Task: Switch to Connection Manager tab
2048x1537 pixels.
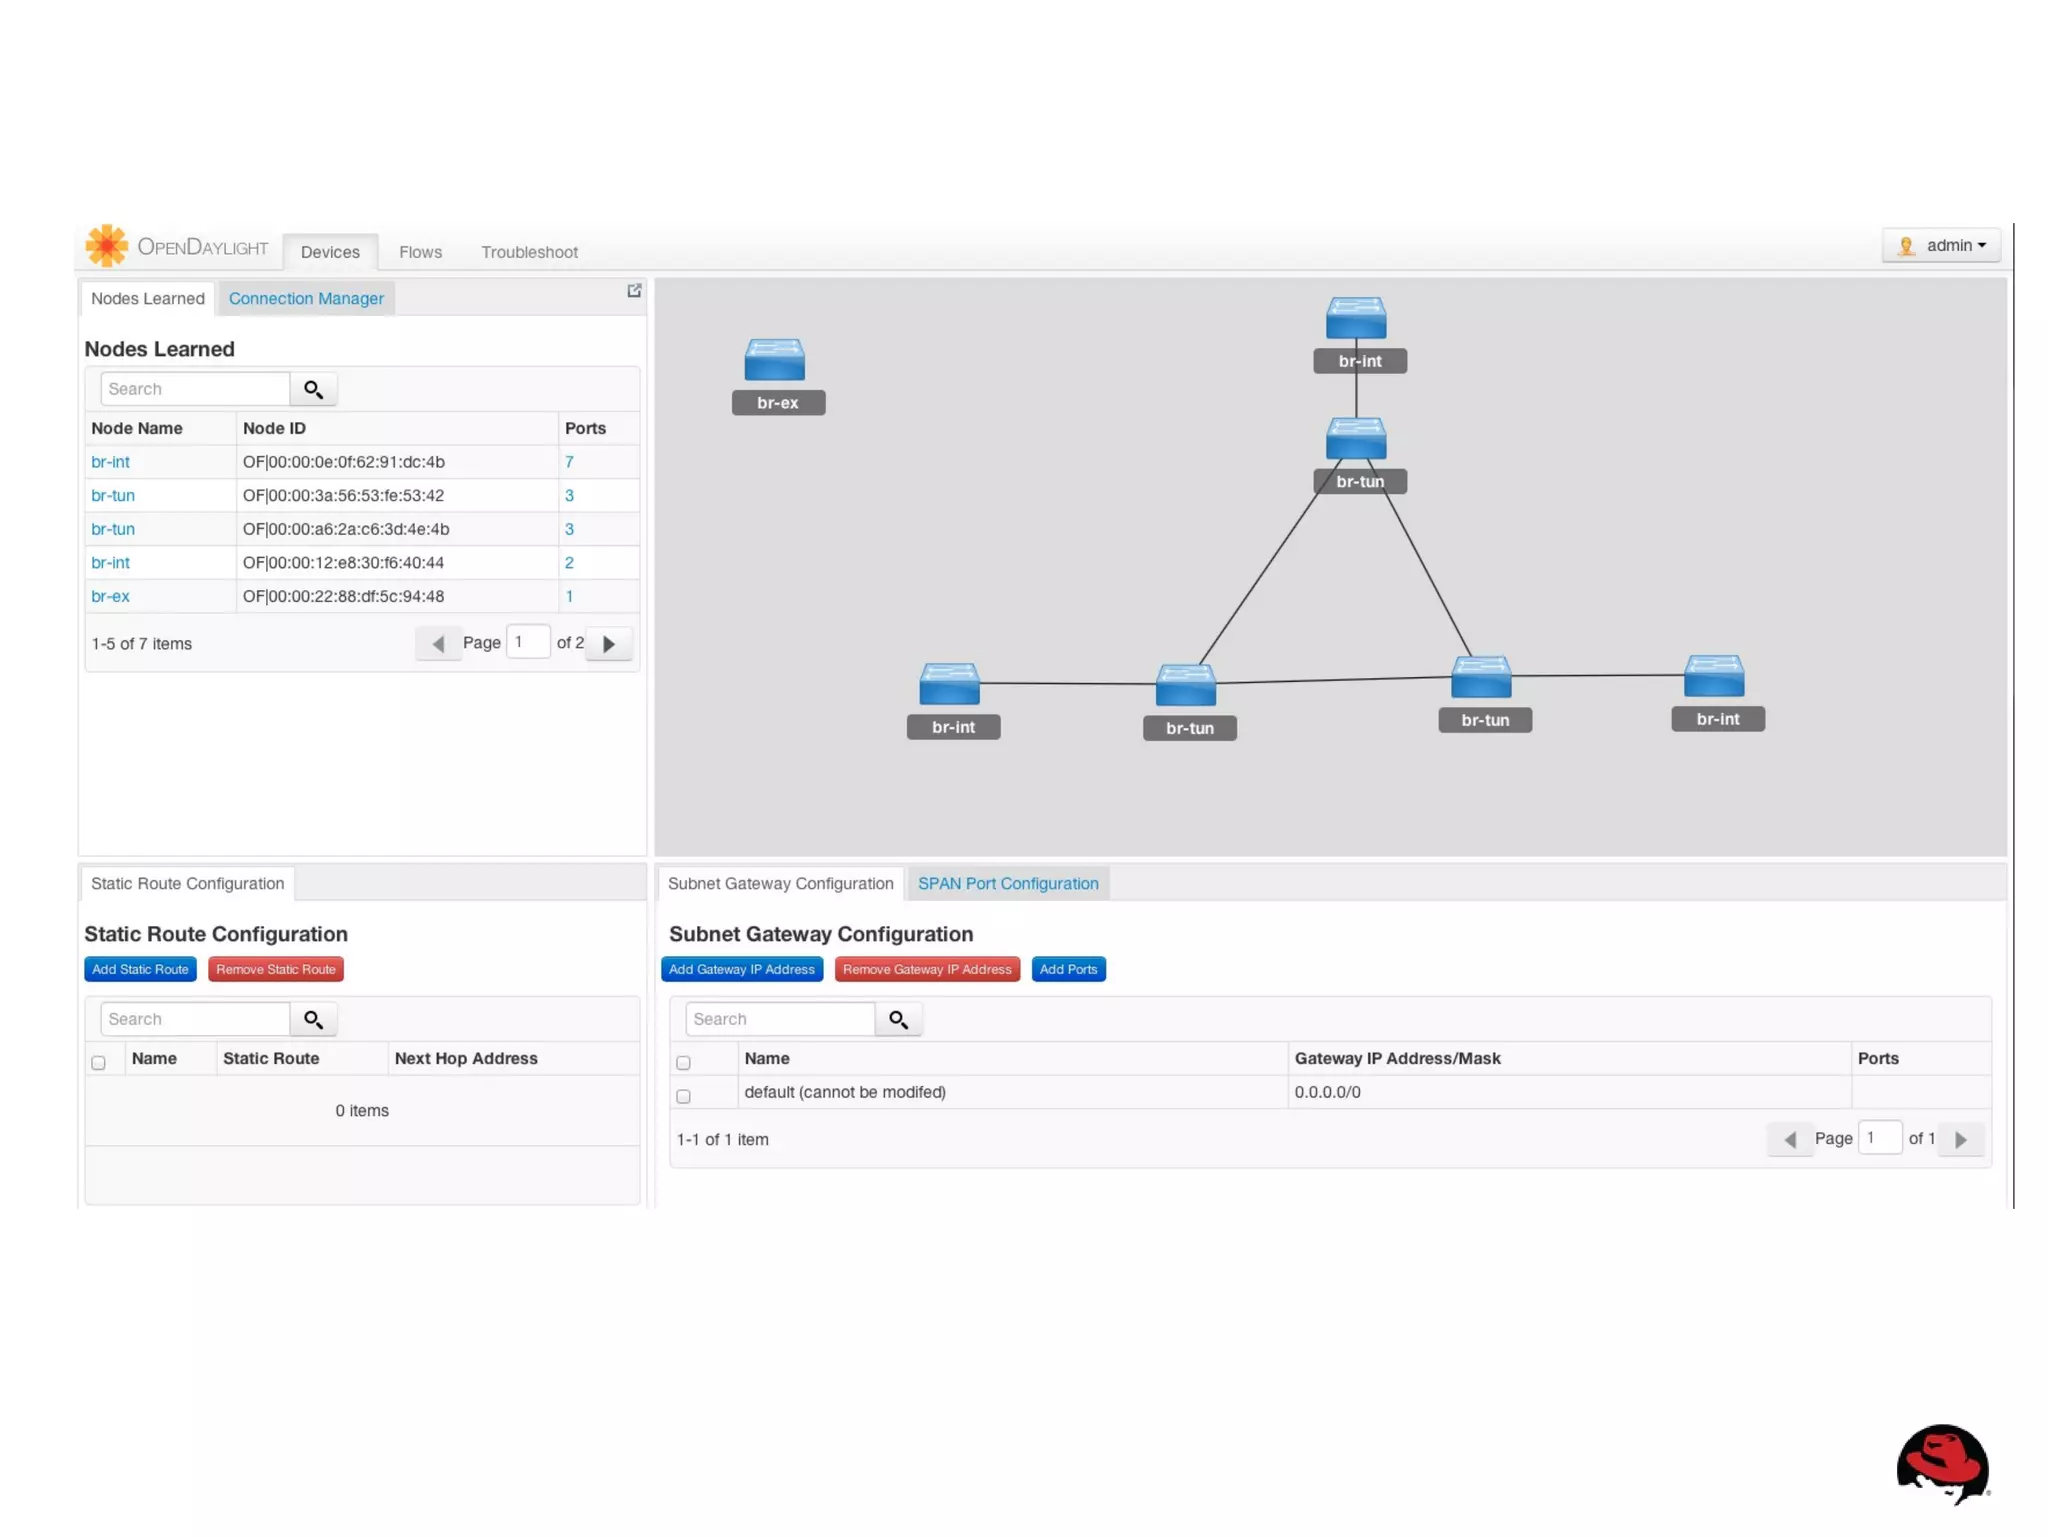Action: 306,298
